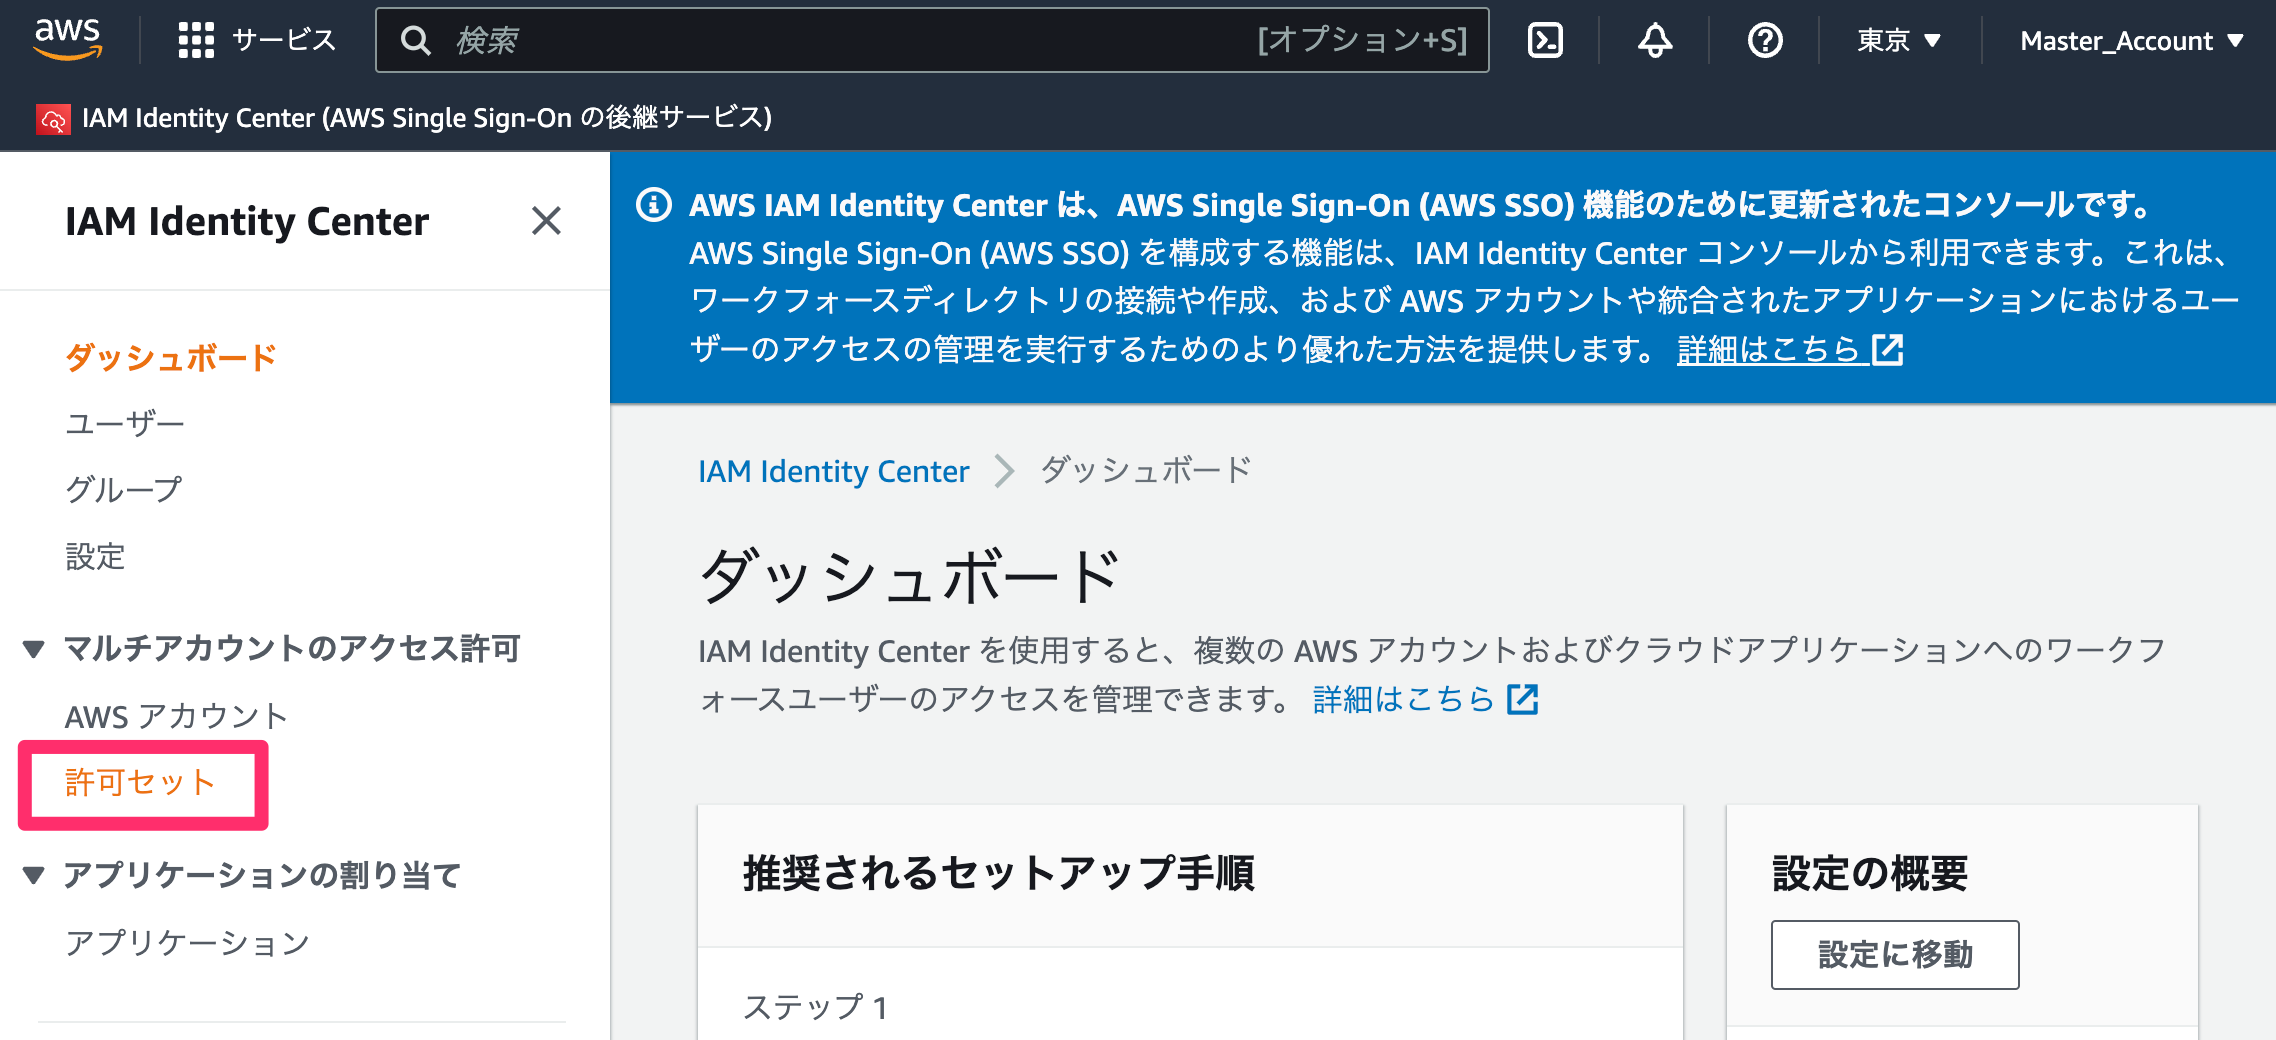Collapse アプリケーションの割り当て section
This screenshot has height=1040, width=2276.
click(x=34, y=875)
